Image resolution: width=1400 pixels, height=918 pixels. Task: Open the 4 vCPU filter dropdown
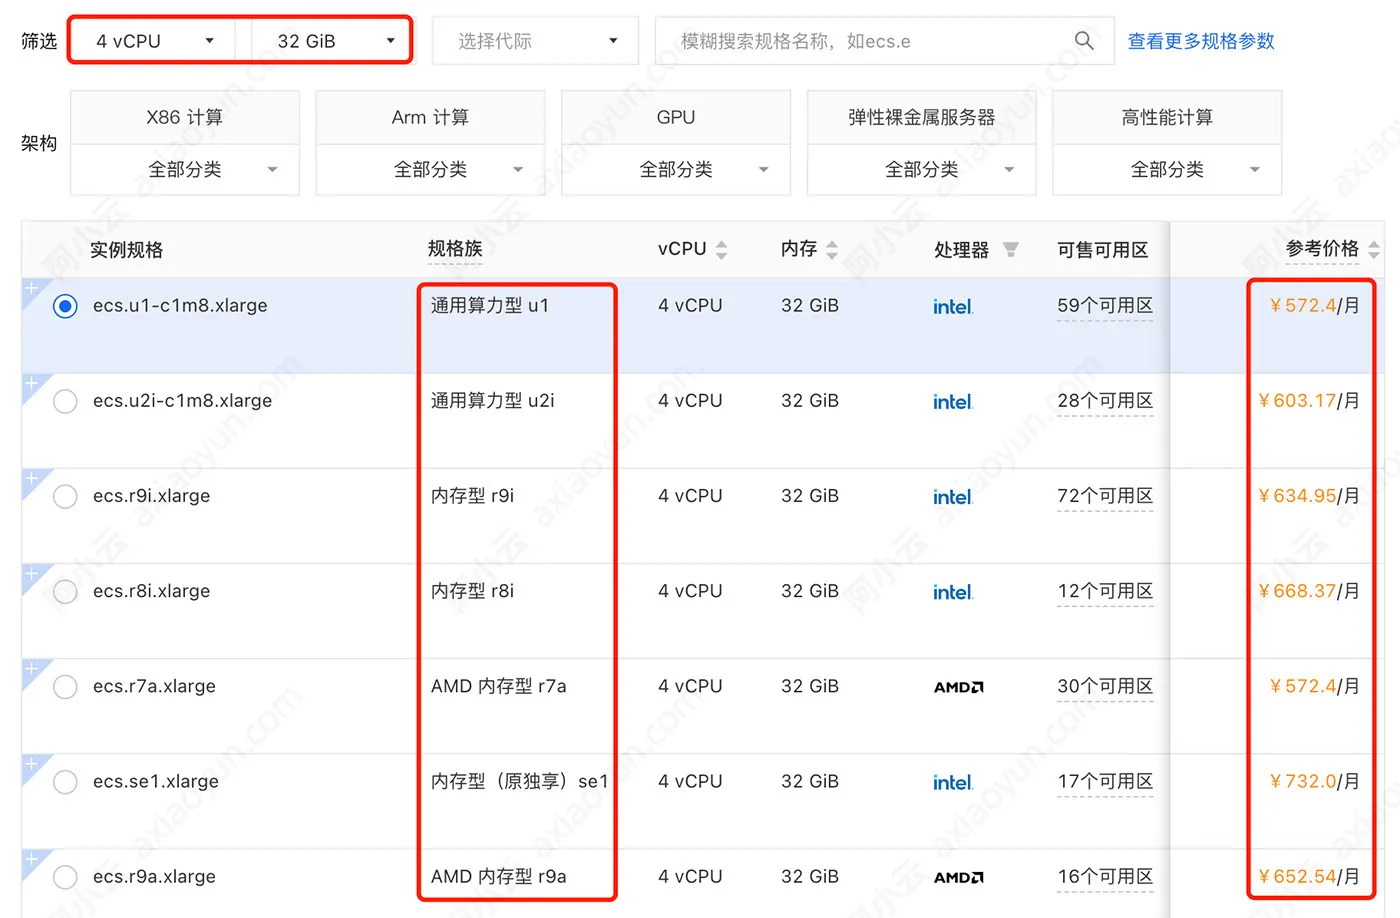[153, 41]
